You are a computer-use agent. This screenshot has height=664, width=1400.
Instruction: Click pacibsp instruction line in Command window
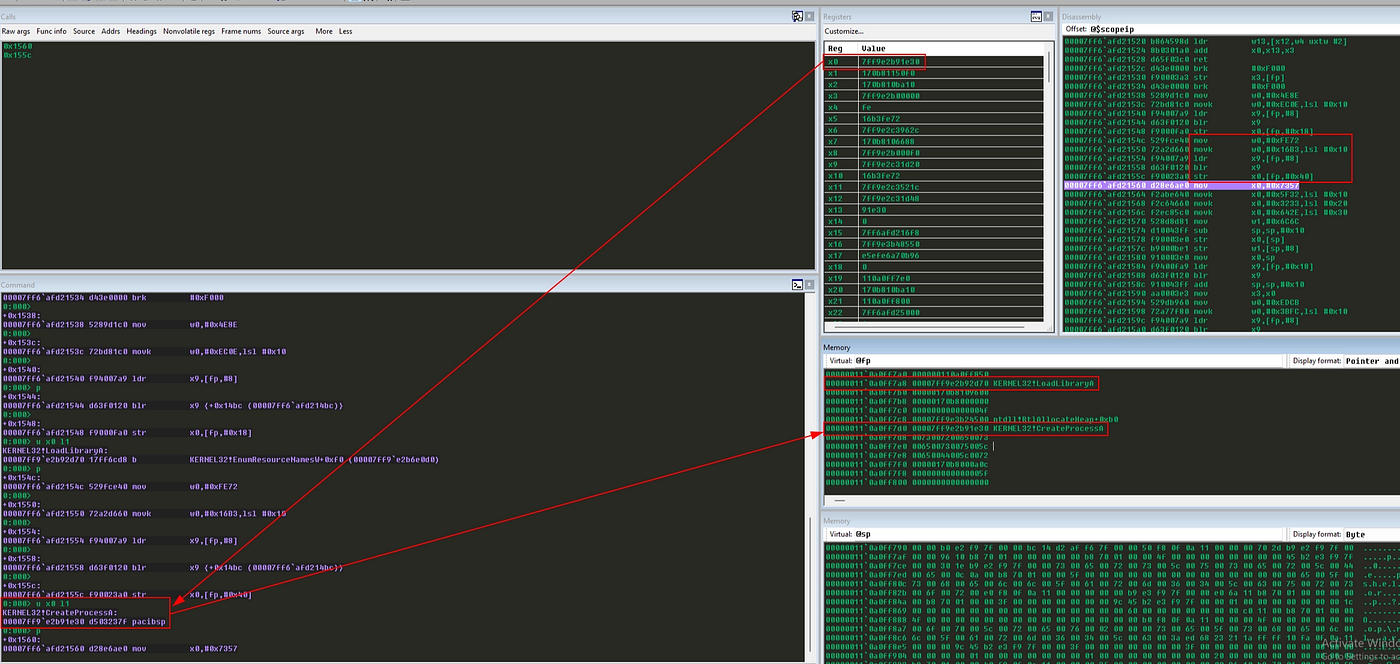(84, 621)
